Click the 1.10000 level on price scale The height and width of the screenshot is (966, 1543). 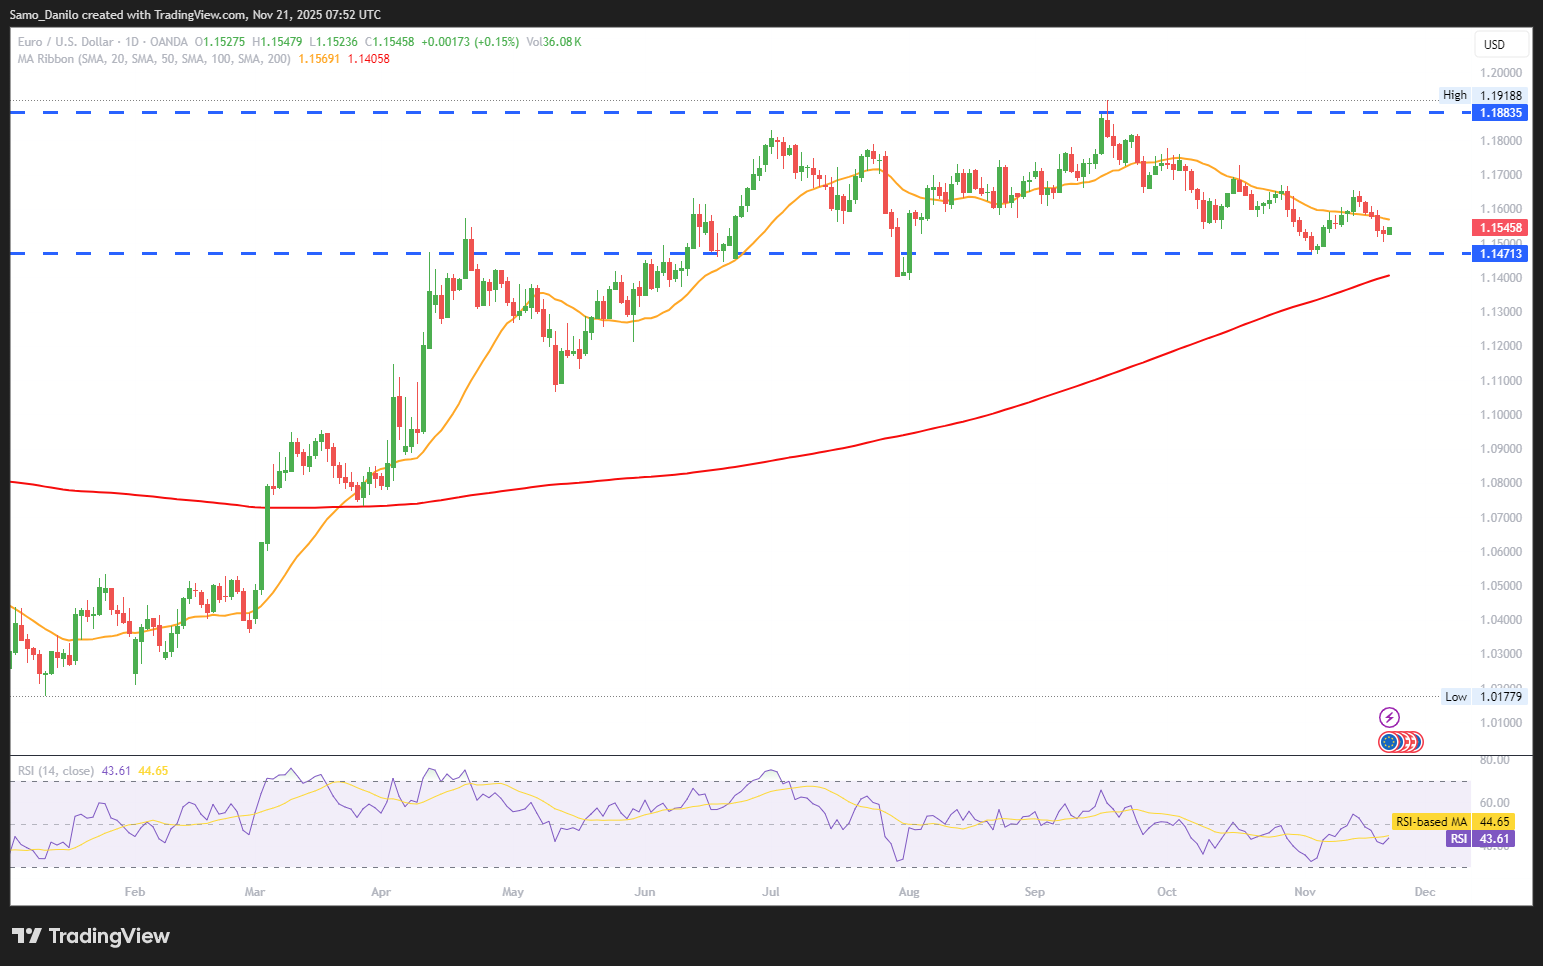pos(1500,415)
